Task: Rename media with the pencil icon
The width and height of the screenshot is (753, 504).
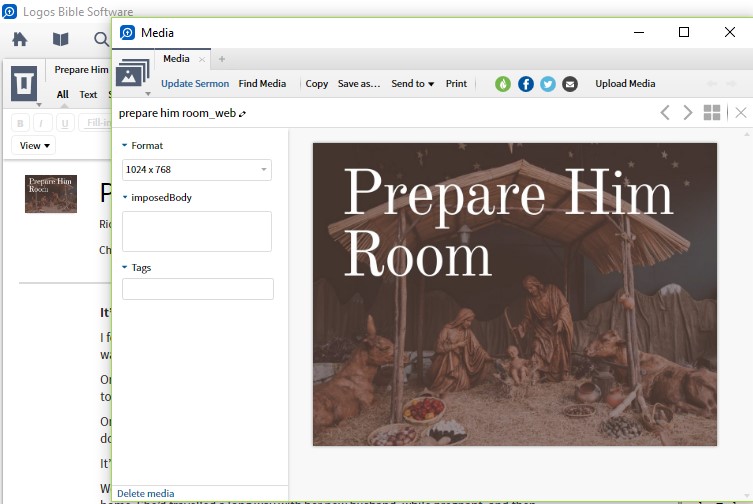Action: tap(243, 114)
